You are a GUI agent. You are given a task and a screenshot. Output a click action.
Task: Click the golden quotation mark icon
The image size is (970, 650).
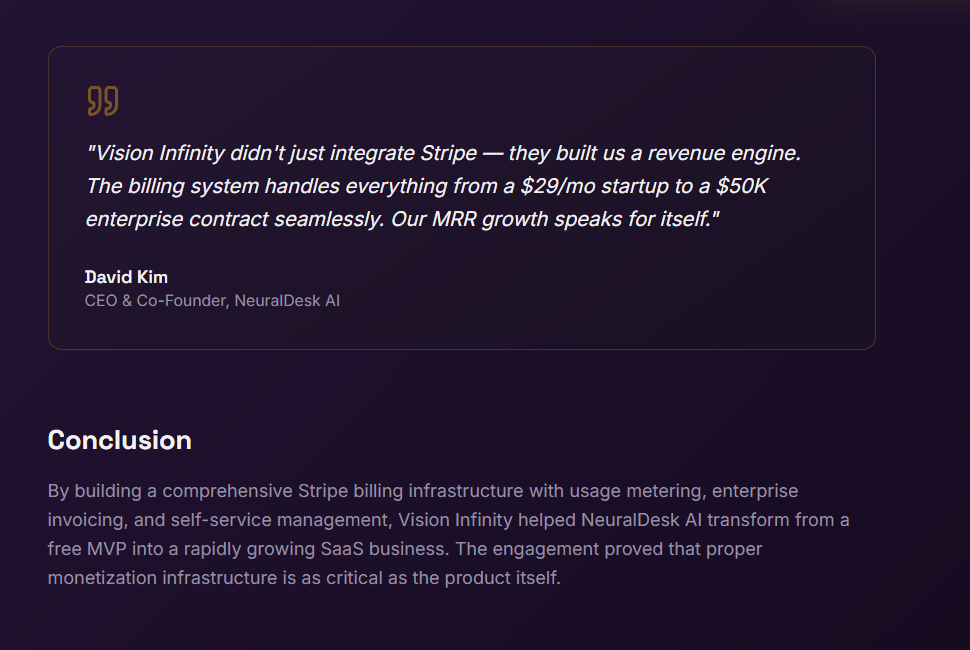click(x=102, y=101)
